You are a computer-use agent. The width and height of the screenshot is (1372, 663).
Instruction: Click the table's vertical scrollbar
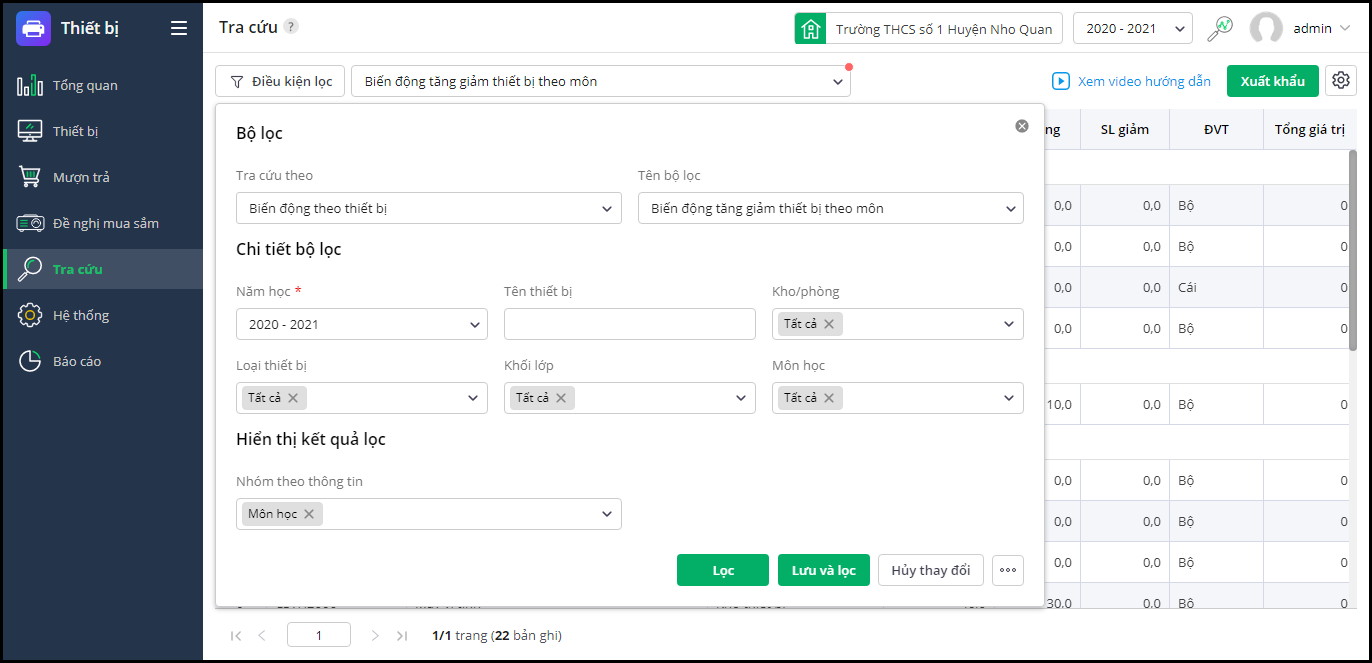(1353, 250)
